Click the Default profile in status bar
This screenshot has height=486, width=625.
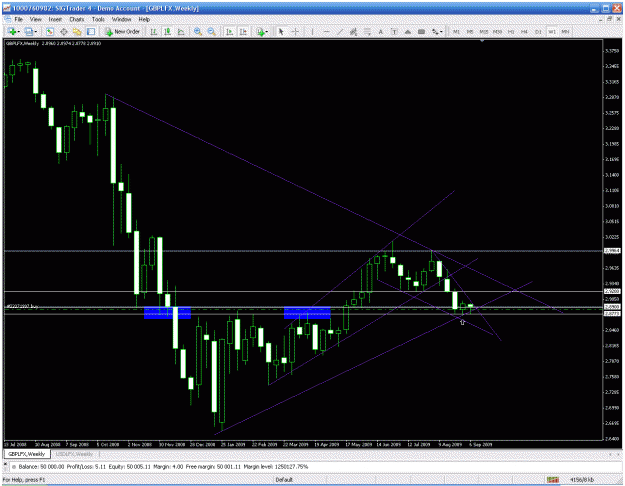(284, 480)
